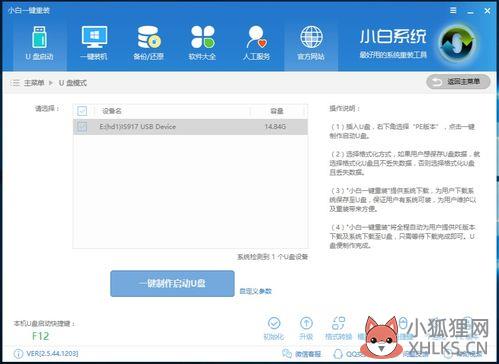
Task: Open the hamburger menu in title bar
Action: [453, 11]
